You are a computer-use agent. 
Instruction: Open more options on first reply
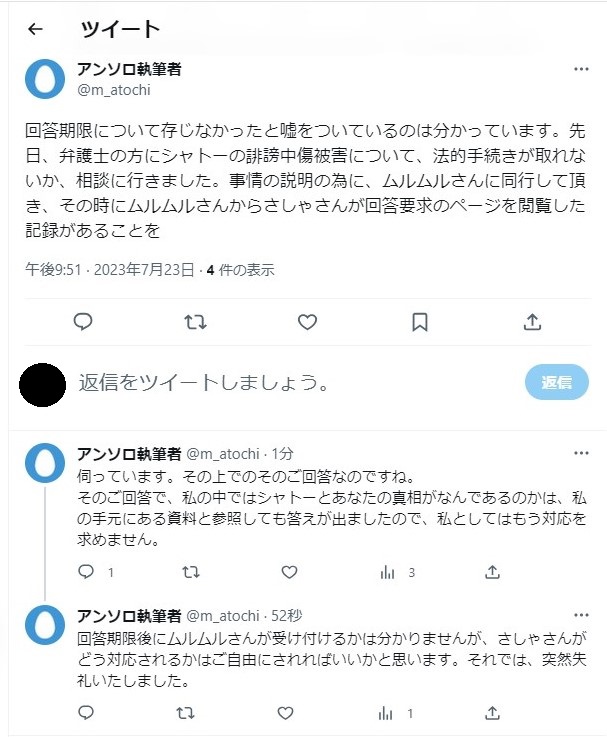click(x=581, y=453)
